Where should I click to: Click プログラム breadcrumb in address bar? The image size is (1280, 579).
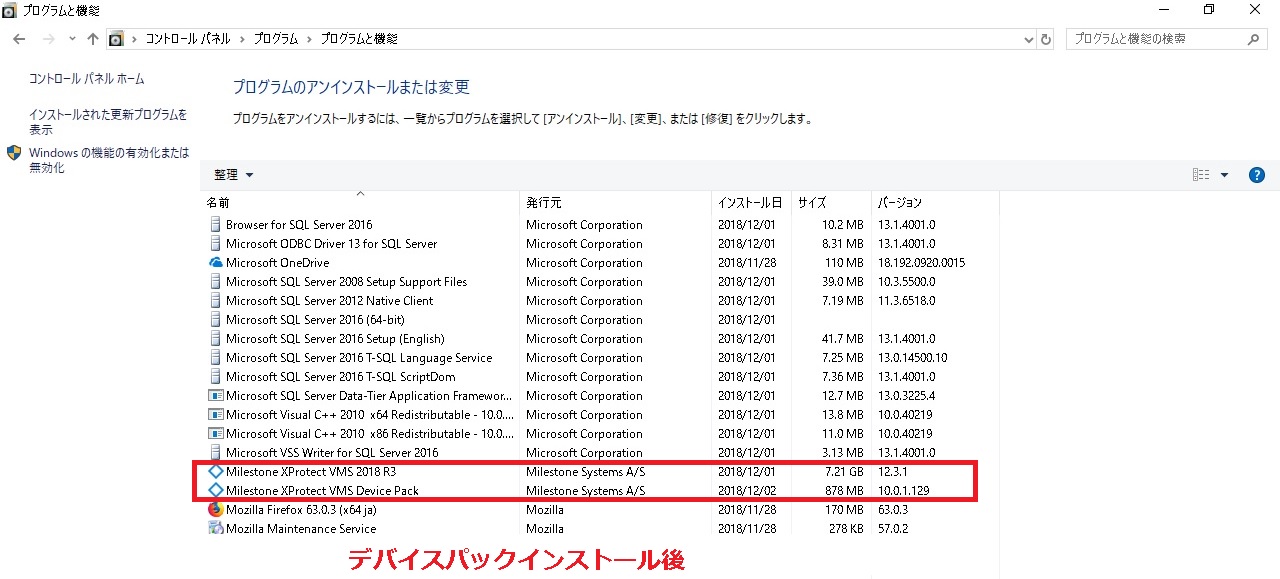276,39
